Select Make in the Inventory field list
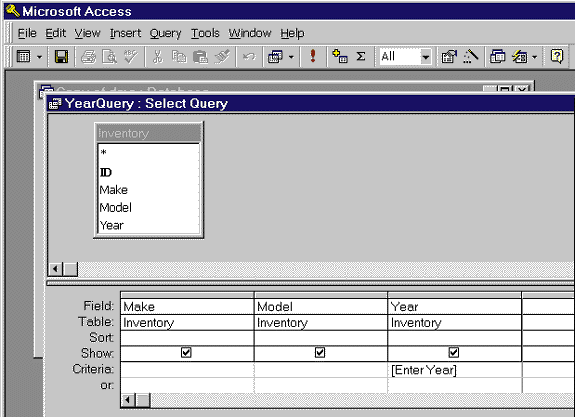The height and width of the screenshot is (417, 575). (x=149, y=190)
